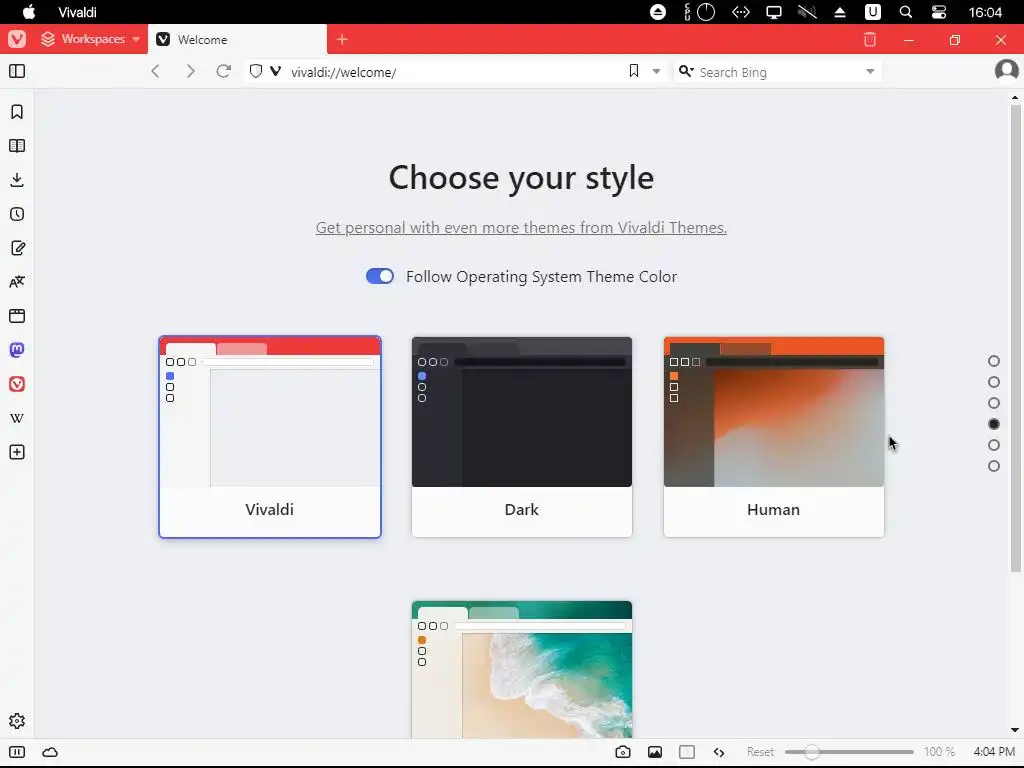Click the muted volume menu bar icon

coord(807,12)
